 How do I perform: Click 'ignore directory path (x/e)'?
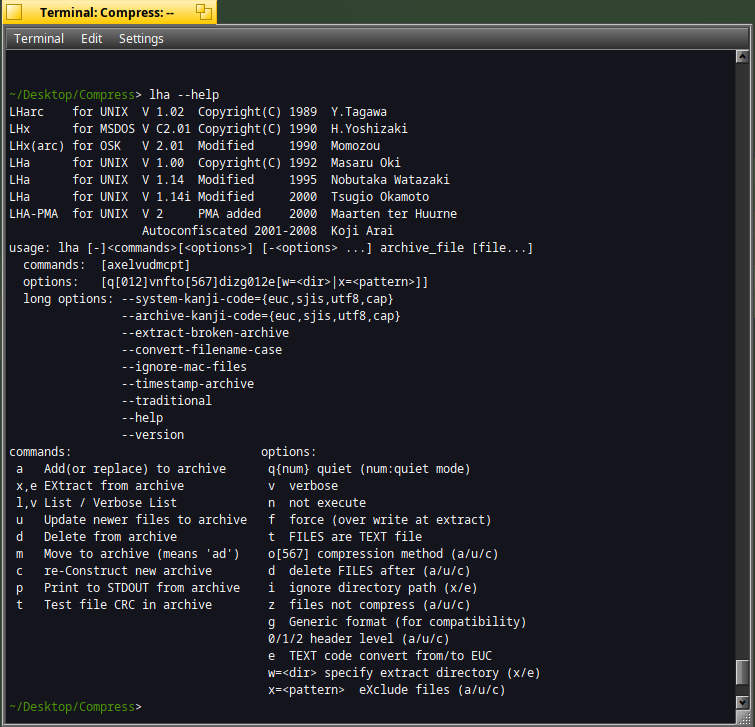[x=383, y=588]
